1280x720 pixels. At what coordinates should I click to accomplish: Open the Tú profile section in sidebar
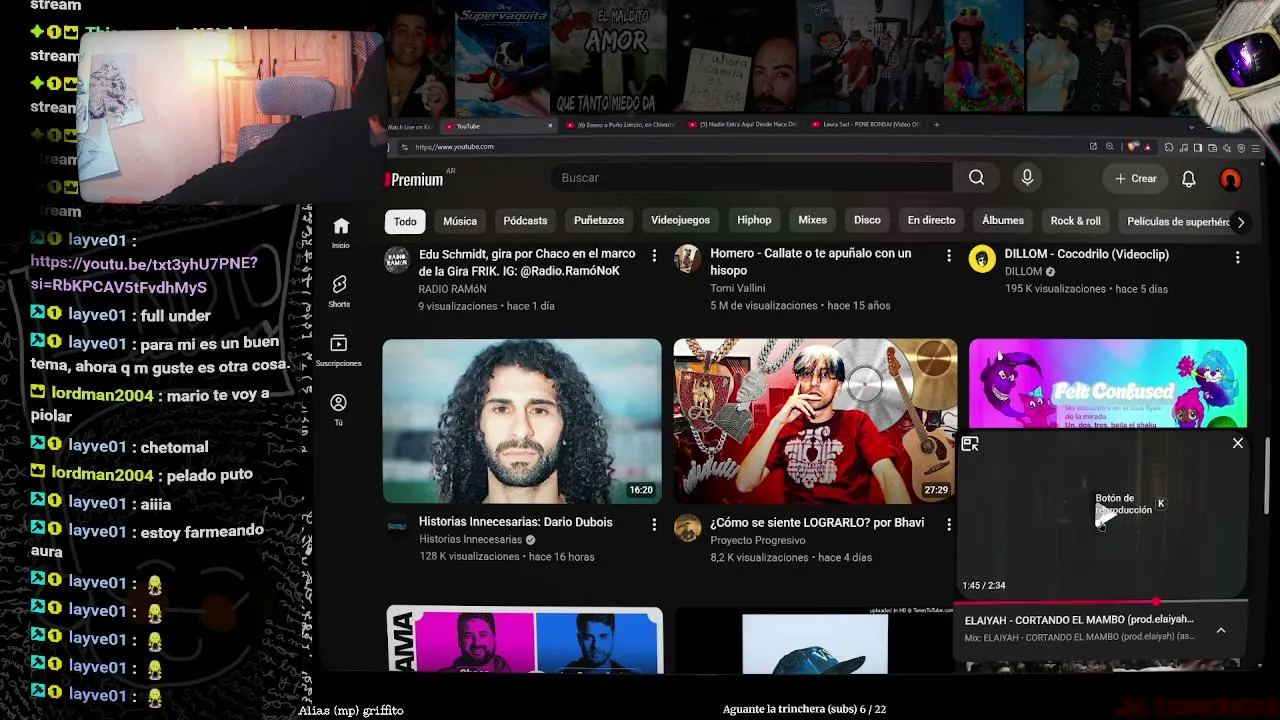(x=338, y=409)
